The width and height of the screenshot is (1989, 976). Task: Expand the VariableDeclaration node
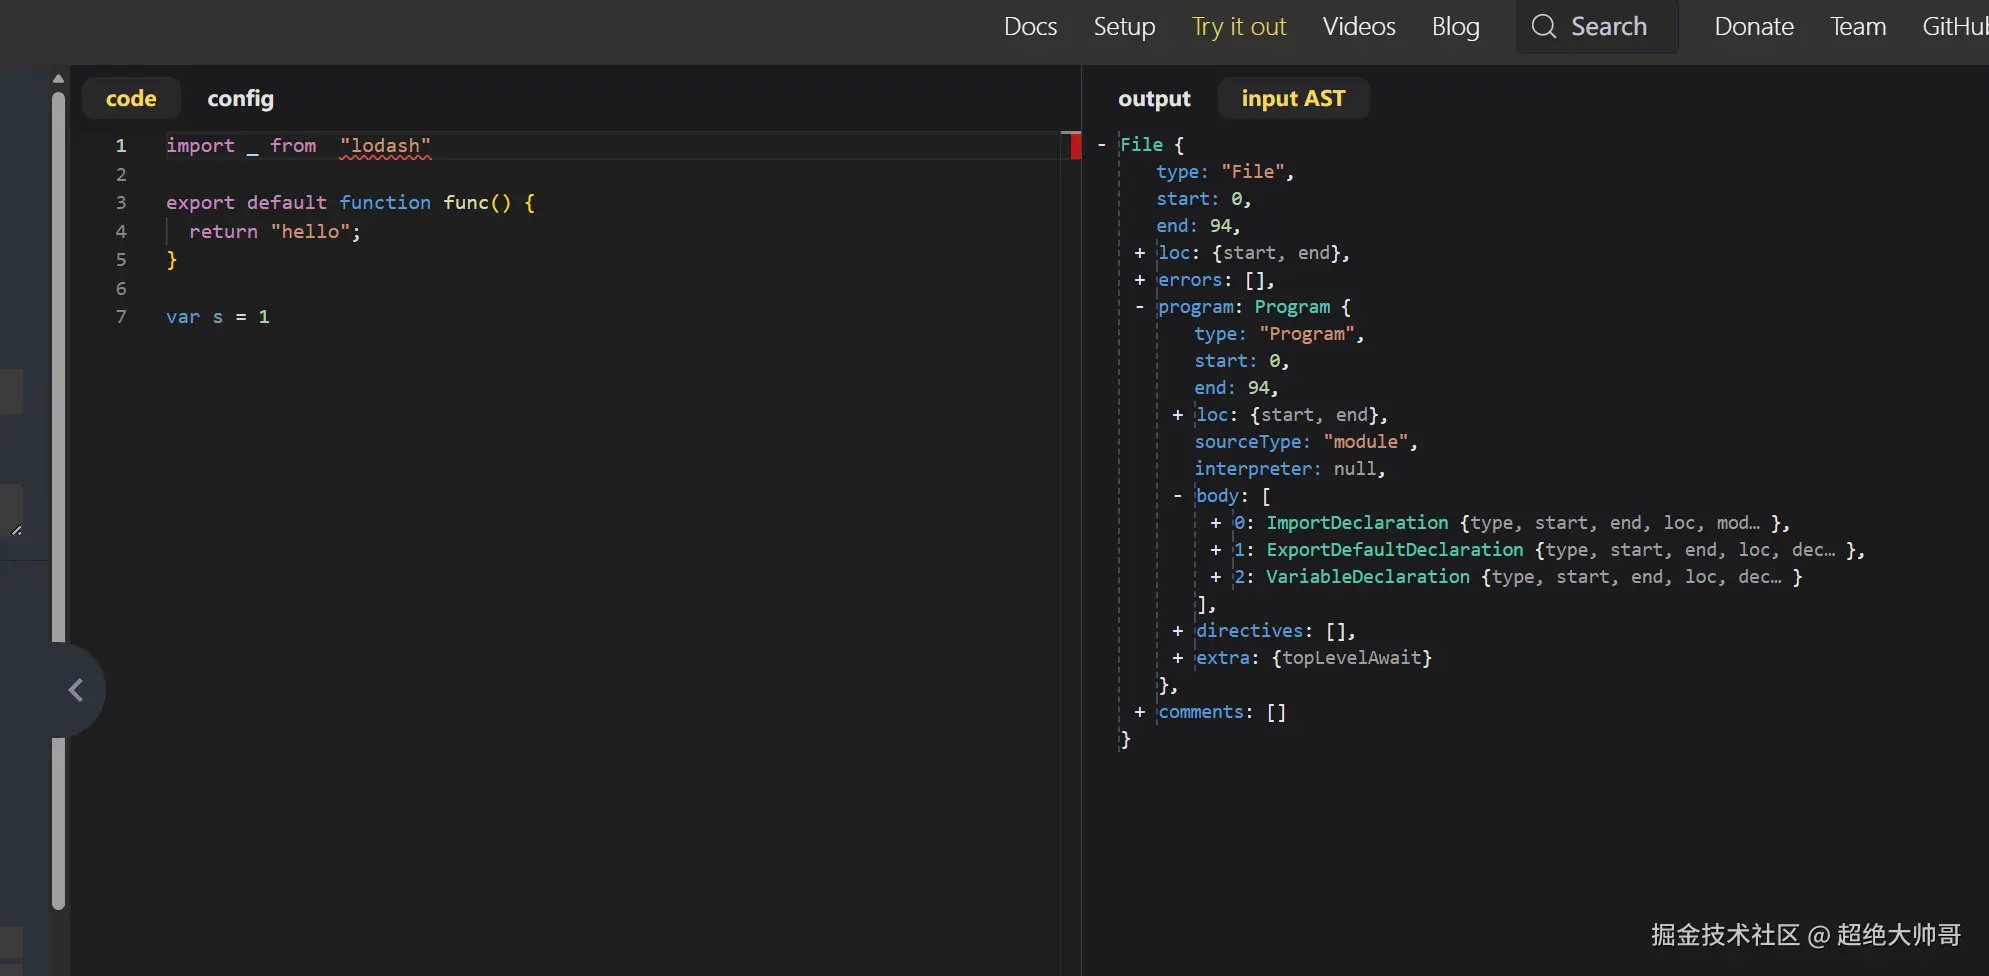(x=1215, y=577)
